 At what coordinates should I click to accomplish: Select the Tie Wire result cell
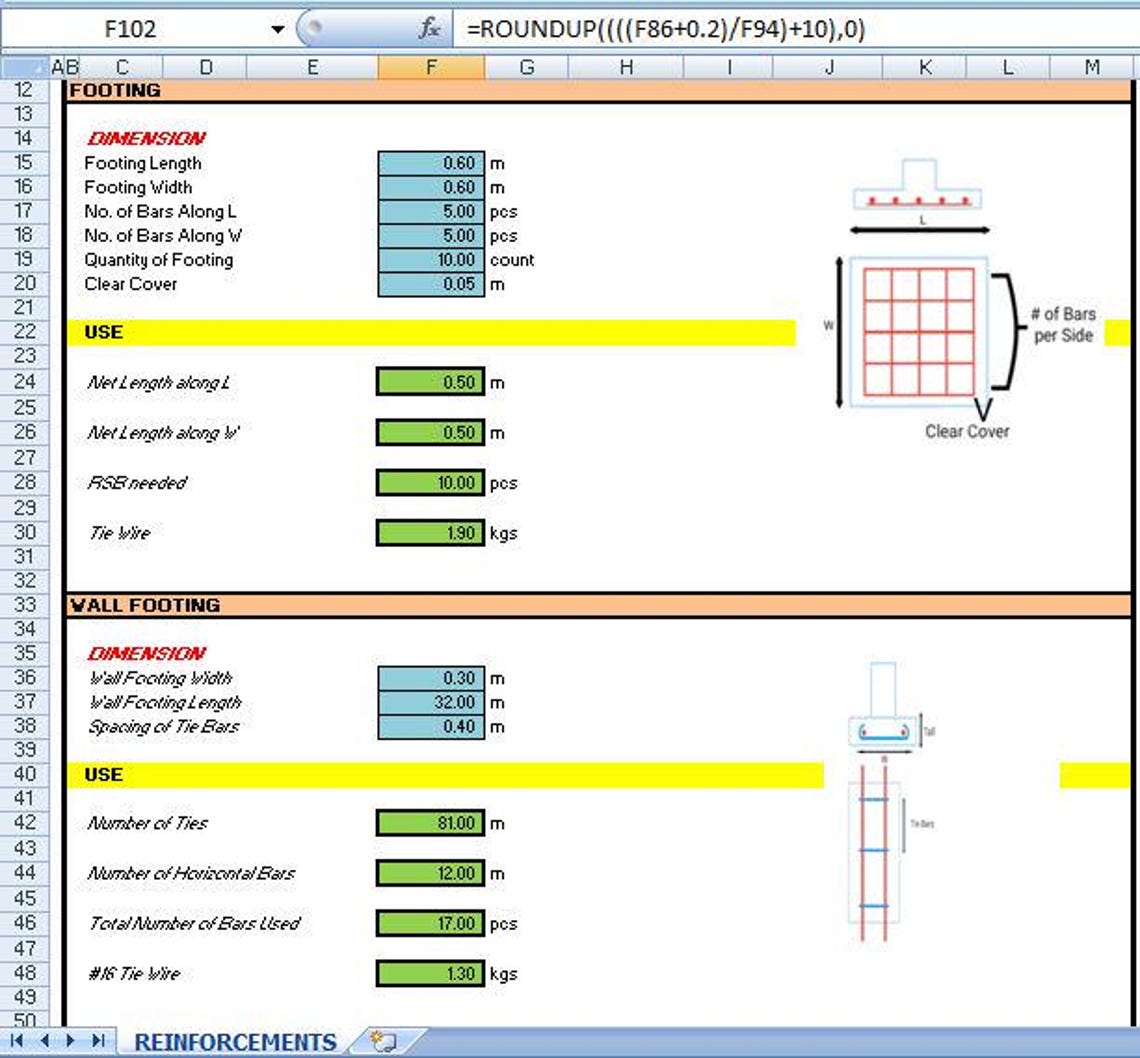pos(430,533)
